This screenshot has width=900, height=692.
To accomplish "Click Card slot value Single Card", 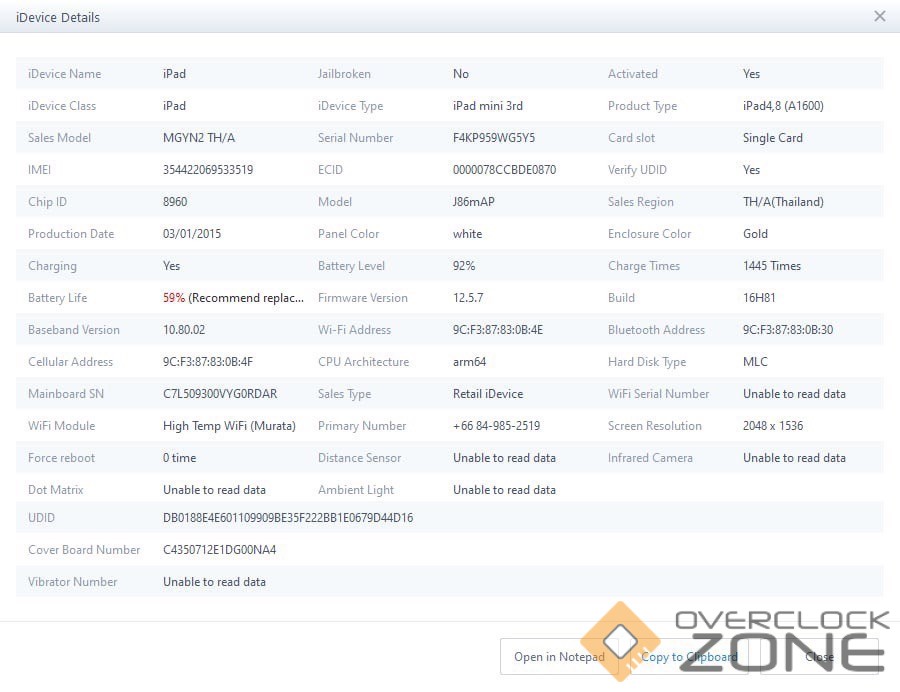I will tap(773, 138).
